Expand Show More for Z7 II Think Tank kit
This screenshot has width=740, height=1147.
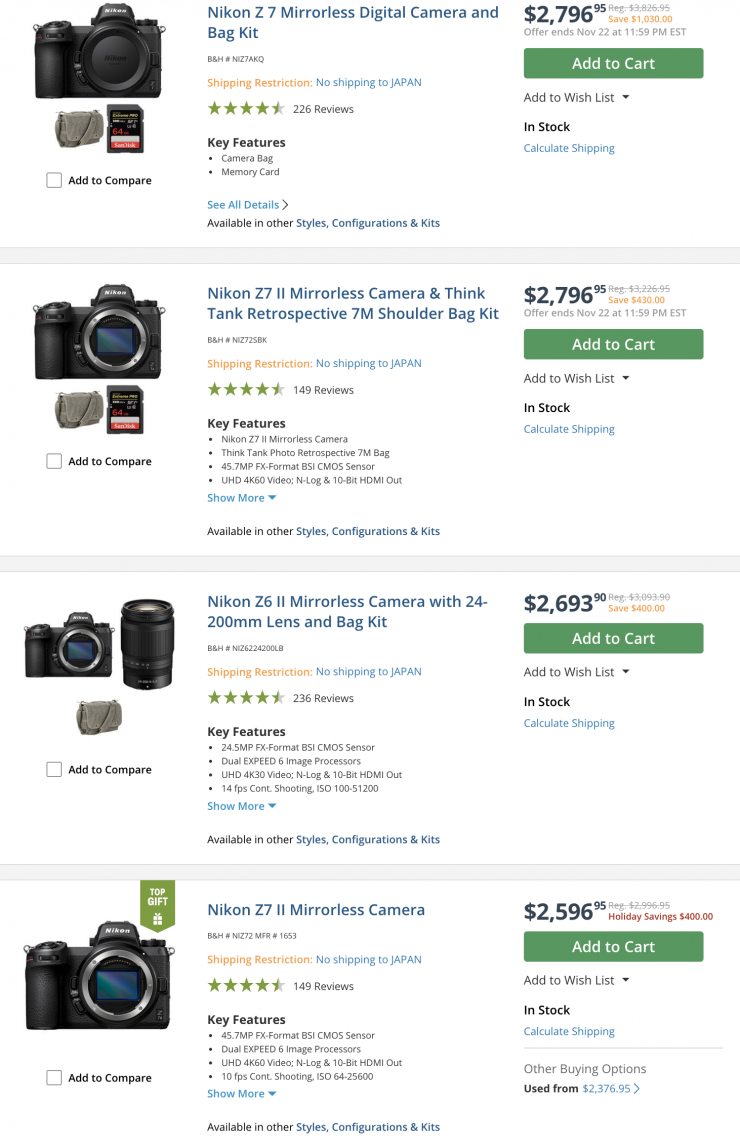(x=242, y=498)
